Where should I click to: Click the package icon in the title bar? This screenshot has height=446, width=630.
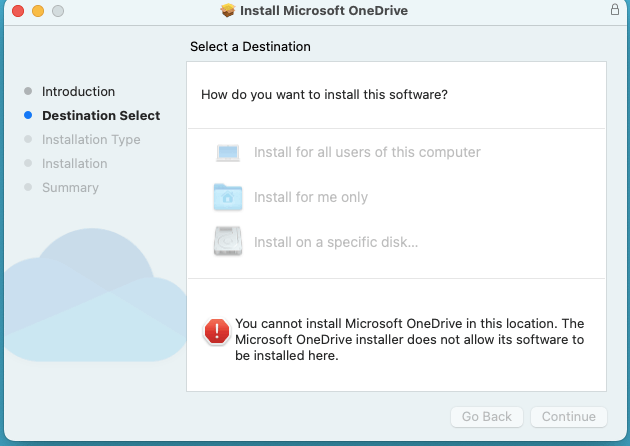[x=227, y=11]
